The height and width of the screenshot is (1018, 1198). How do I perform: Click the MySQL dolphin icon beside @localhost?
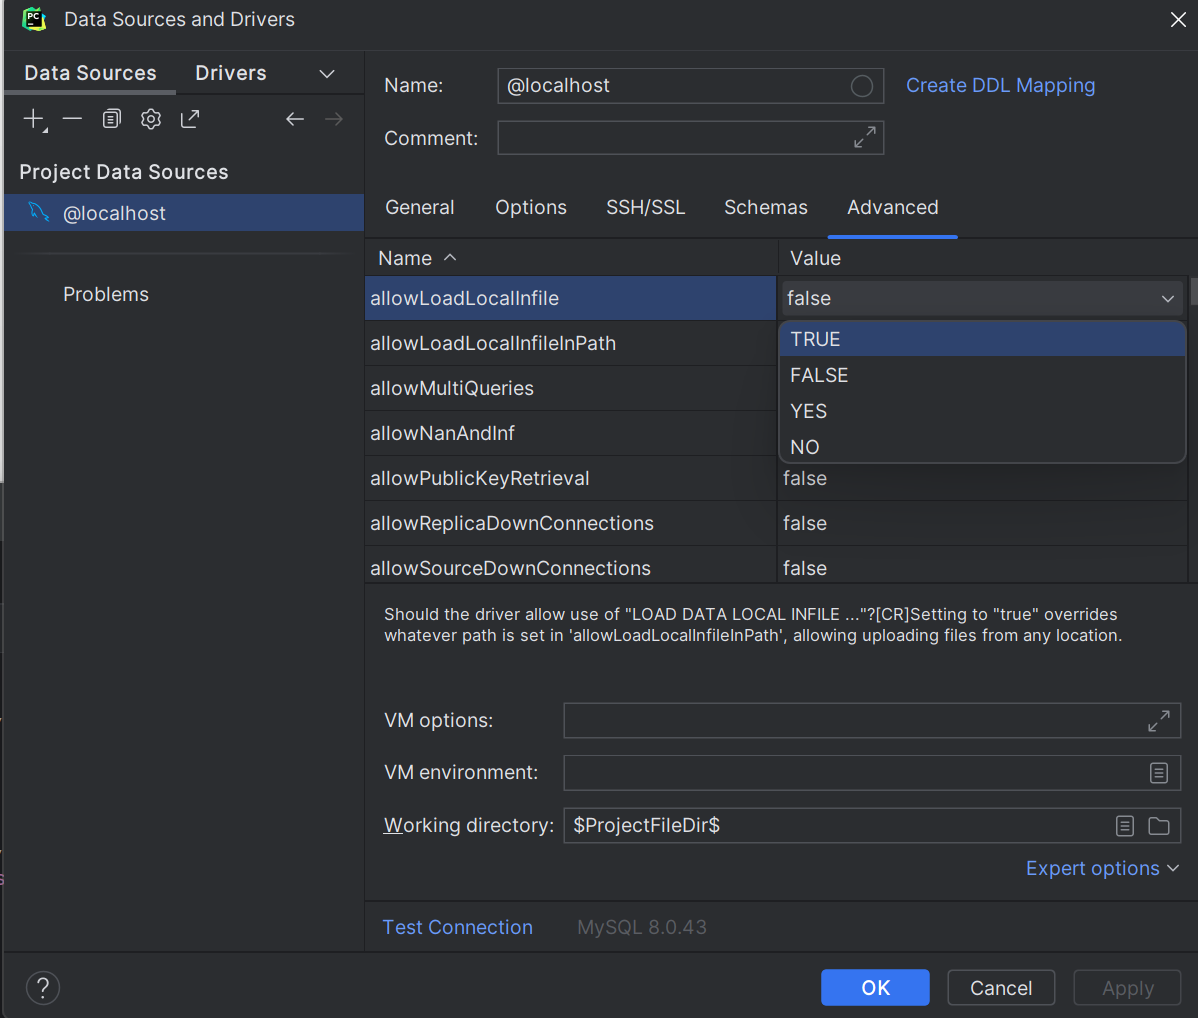coord(38,212)
